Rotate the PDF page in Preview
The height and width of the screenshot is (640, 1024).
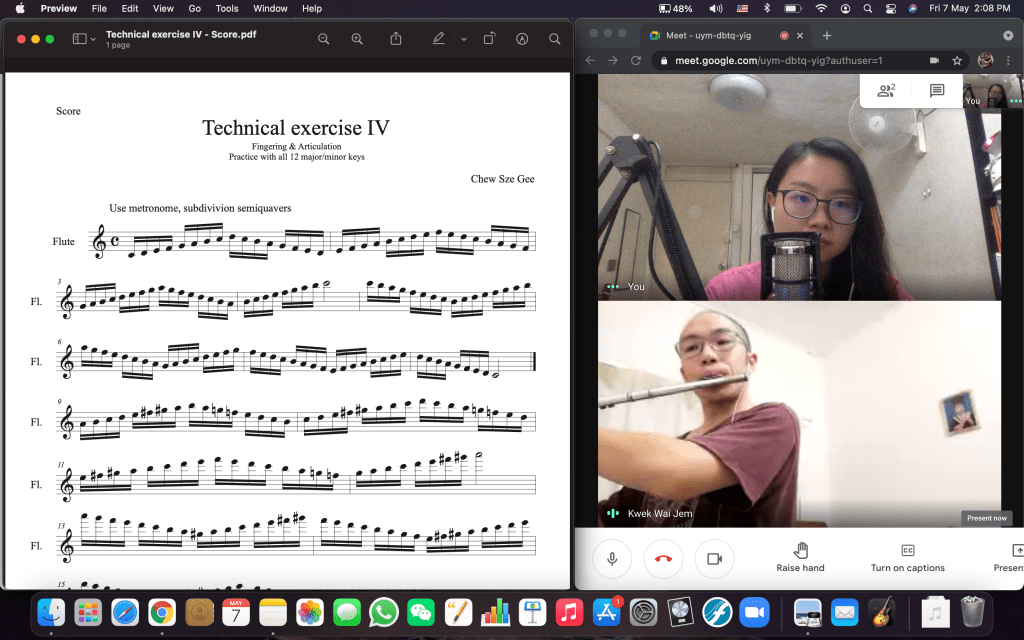tap(489, 39)
